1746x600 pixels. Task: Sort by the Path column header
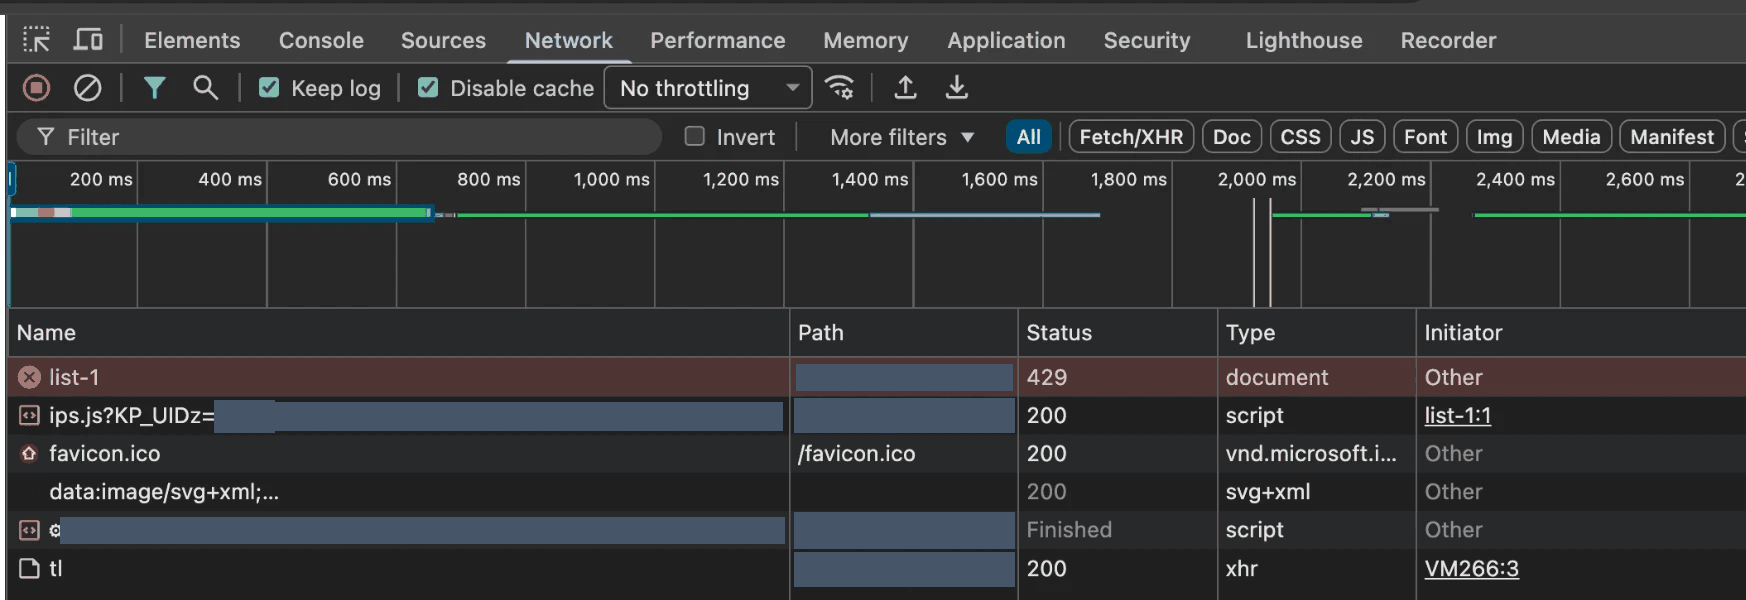coord(904,333)
